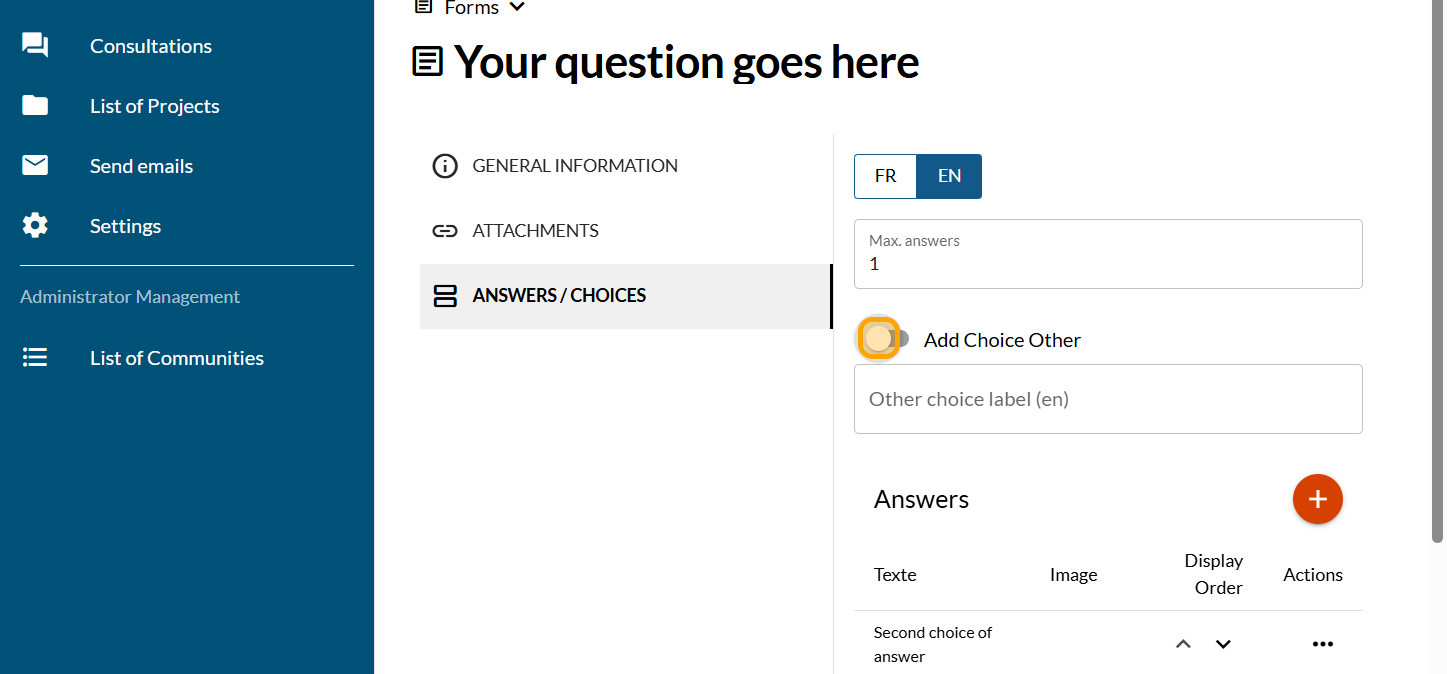
Task: Click the Send emails envelope icon
Action: 35,166
